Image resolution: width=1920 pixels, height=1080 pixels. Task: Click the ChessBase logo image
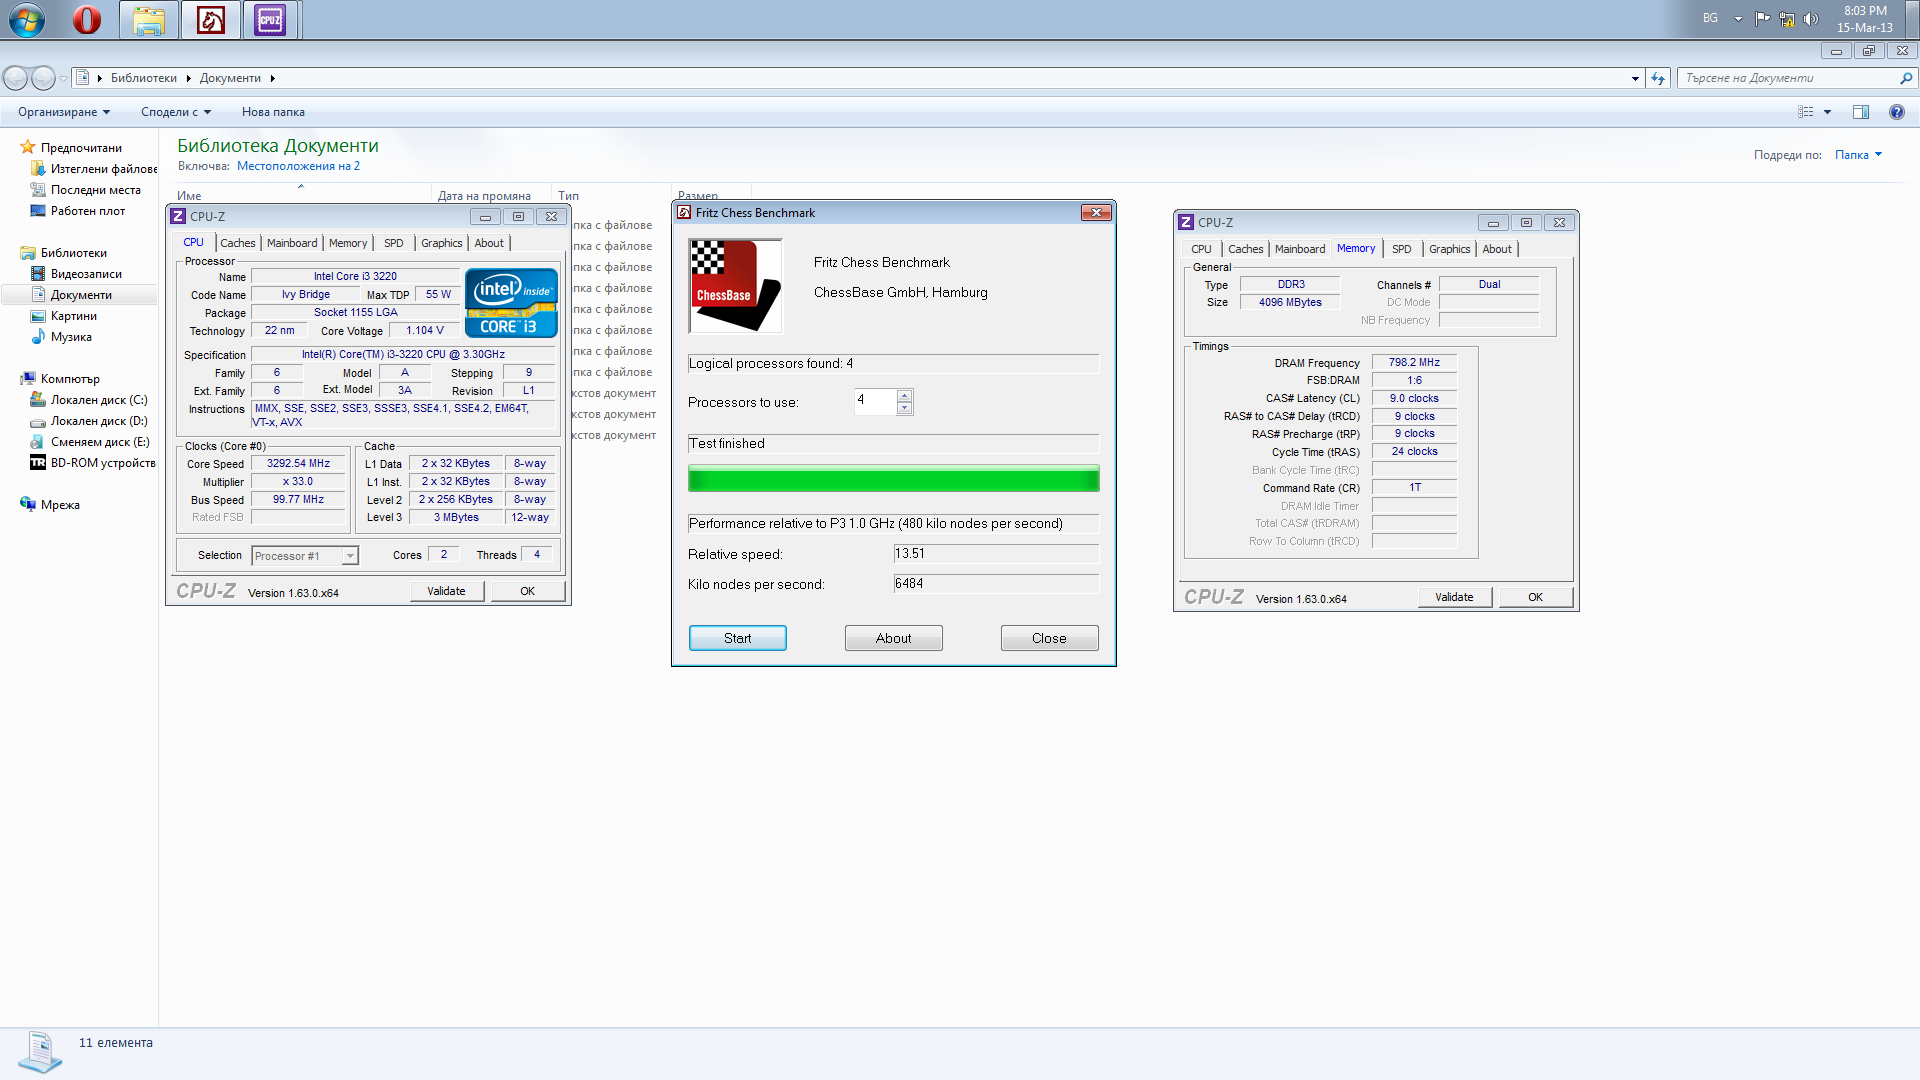coord(736,286)
